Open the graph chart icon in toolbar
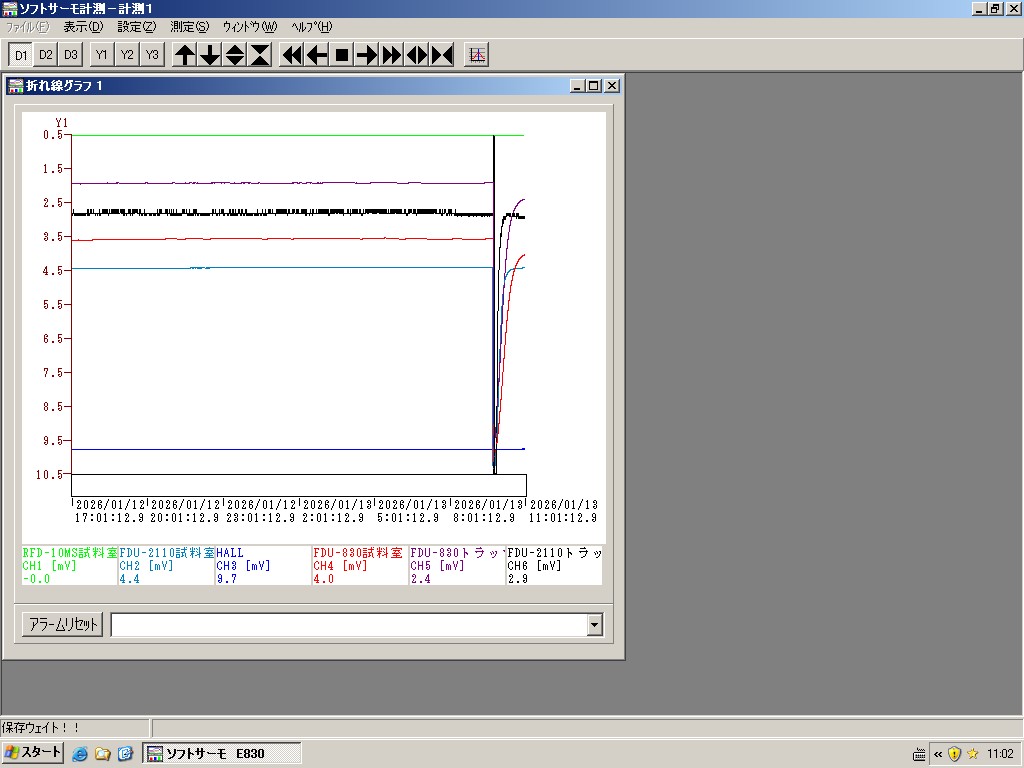The image size is (1024, 768). click(x=477, y=55)
